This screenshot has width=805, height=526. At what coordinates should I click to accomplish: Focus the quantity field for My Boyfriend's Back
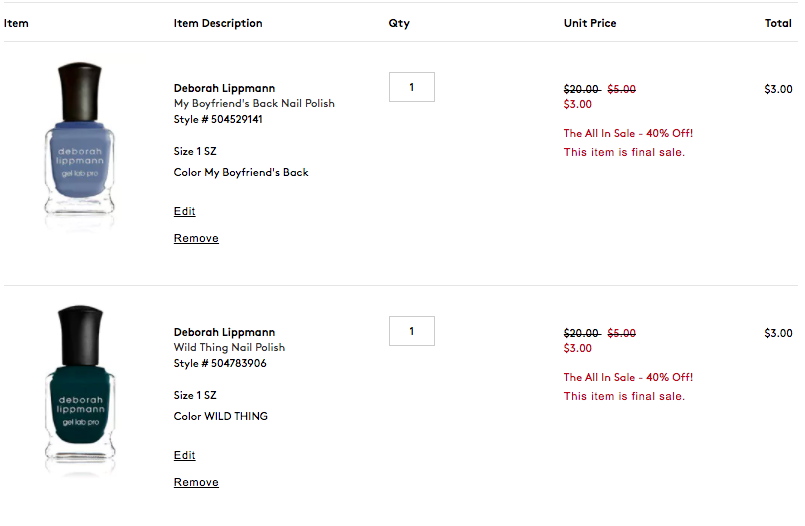click(412, 87)
